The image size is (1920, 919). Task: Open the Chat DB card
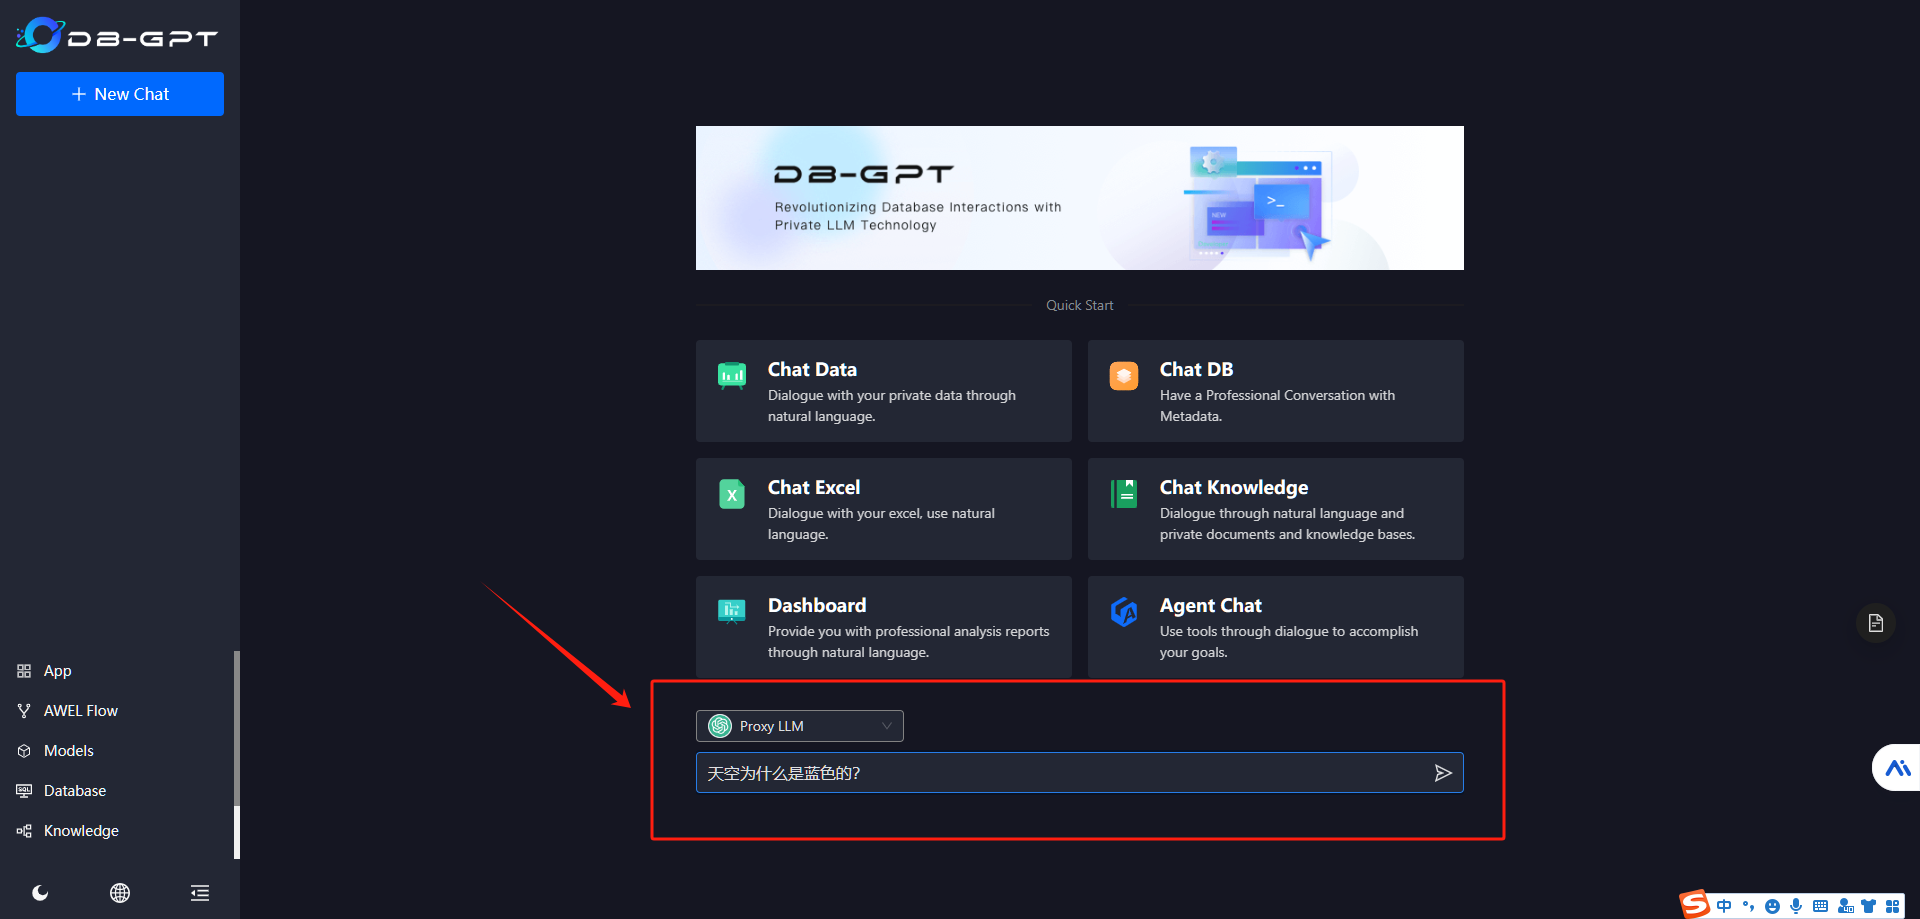pyautogui.click(x=1276, y=391)
